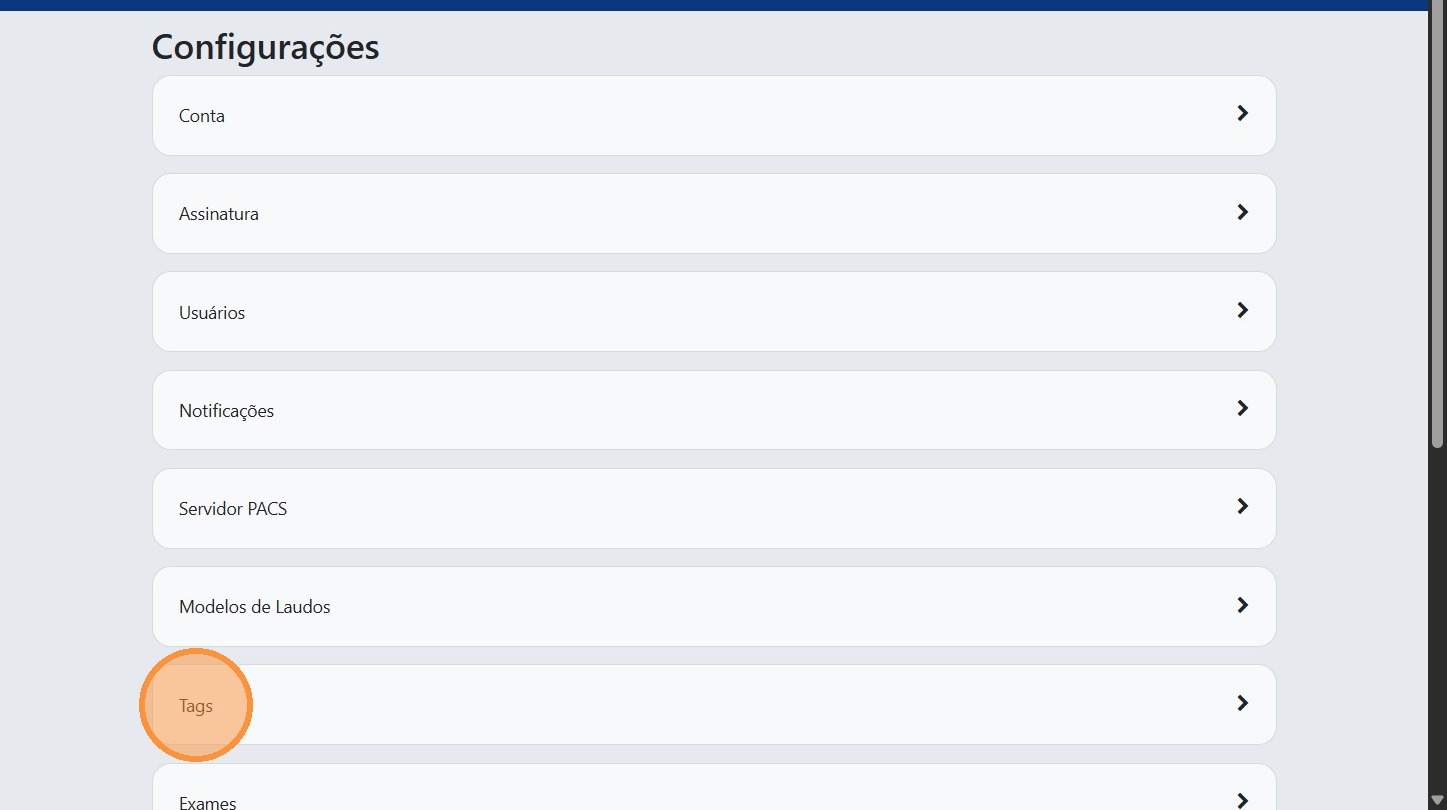
Task: Select the Assinatura settings label
Action: (219, 214)
